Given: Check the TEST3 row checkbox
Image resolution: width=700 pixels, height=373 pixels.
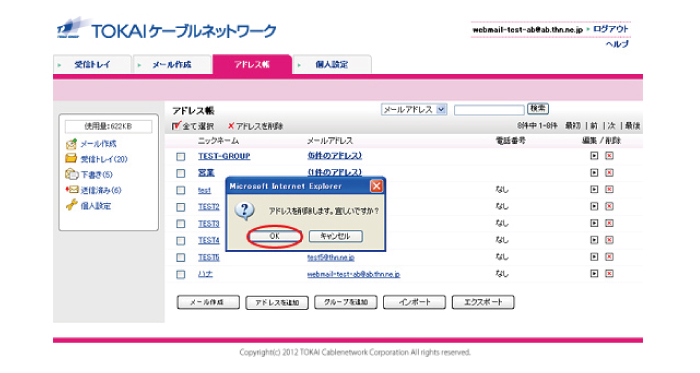Looking at the screenshot, I should coord(180,224).
